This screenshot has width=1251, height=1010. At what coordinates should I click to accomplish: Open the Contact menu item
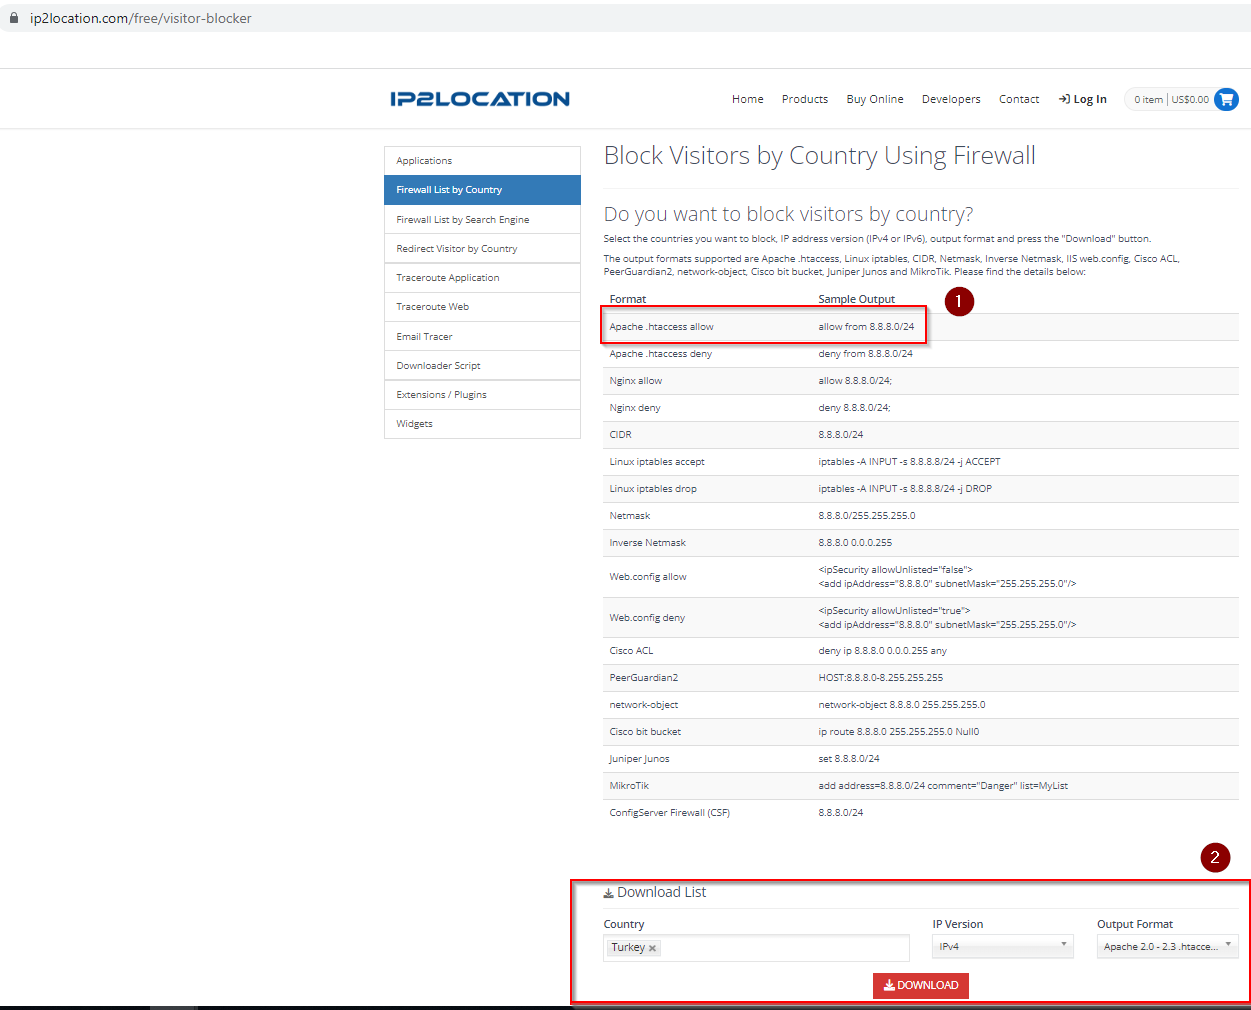(x=1019, y=99)
